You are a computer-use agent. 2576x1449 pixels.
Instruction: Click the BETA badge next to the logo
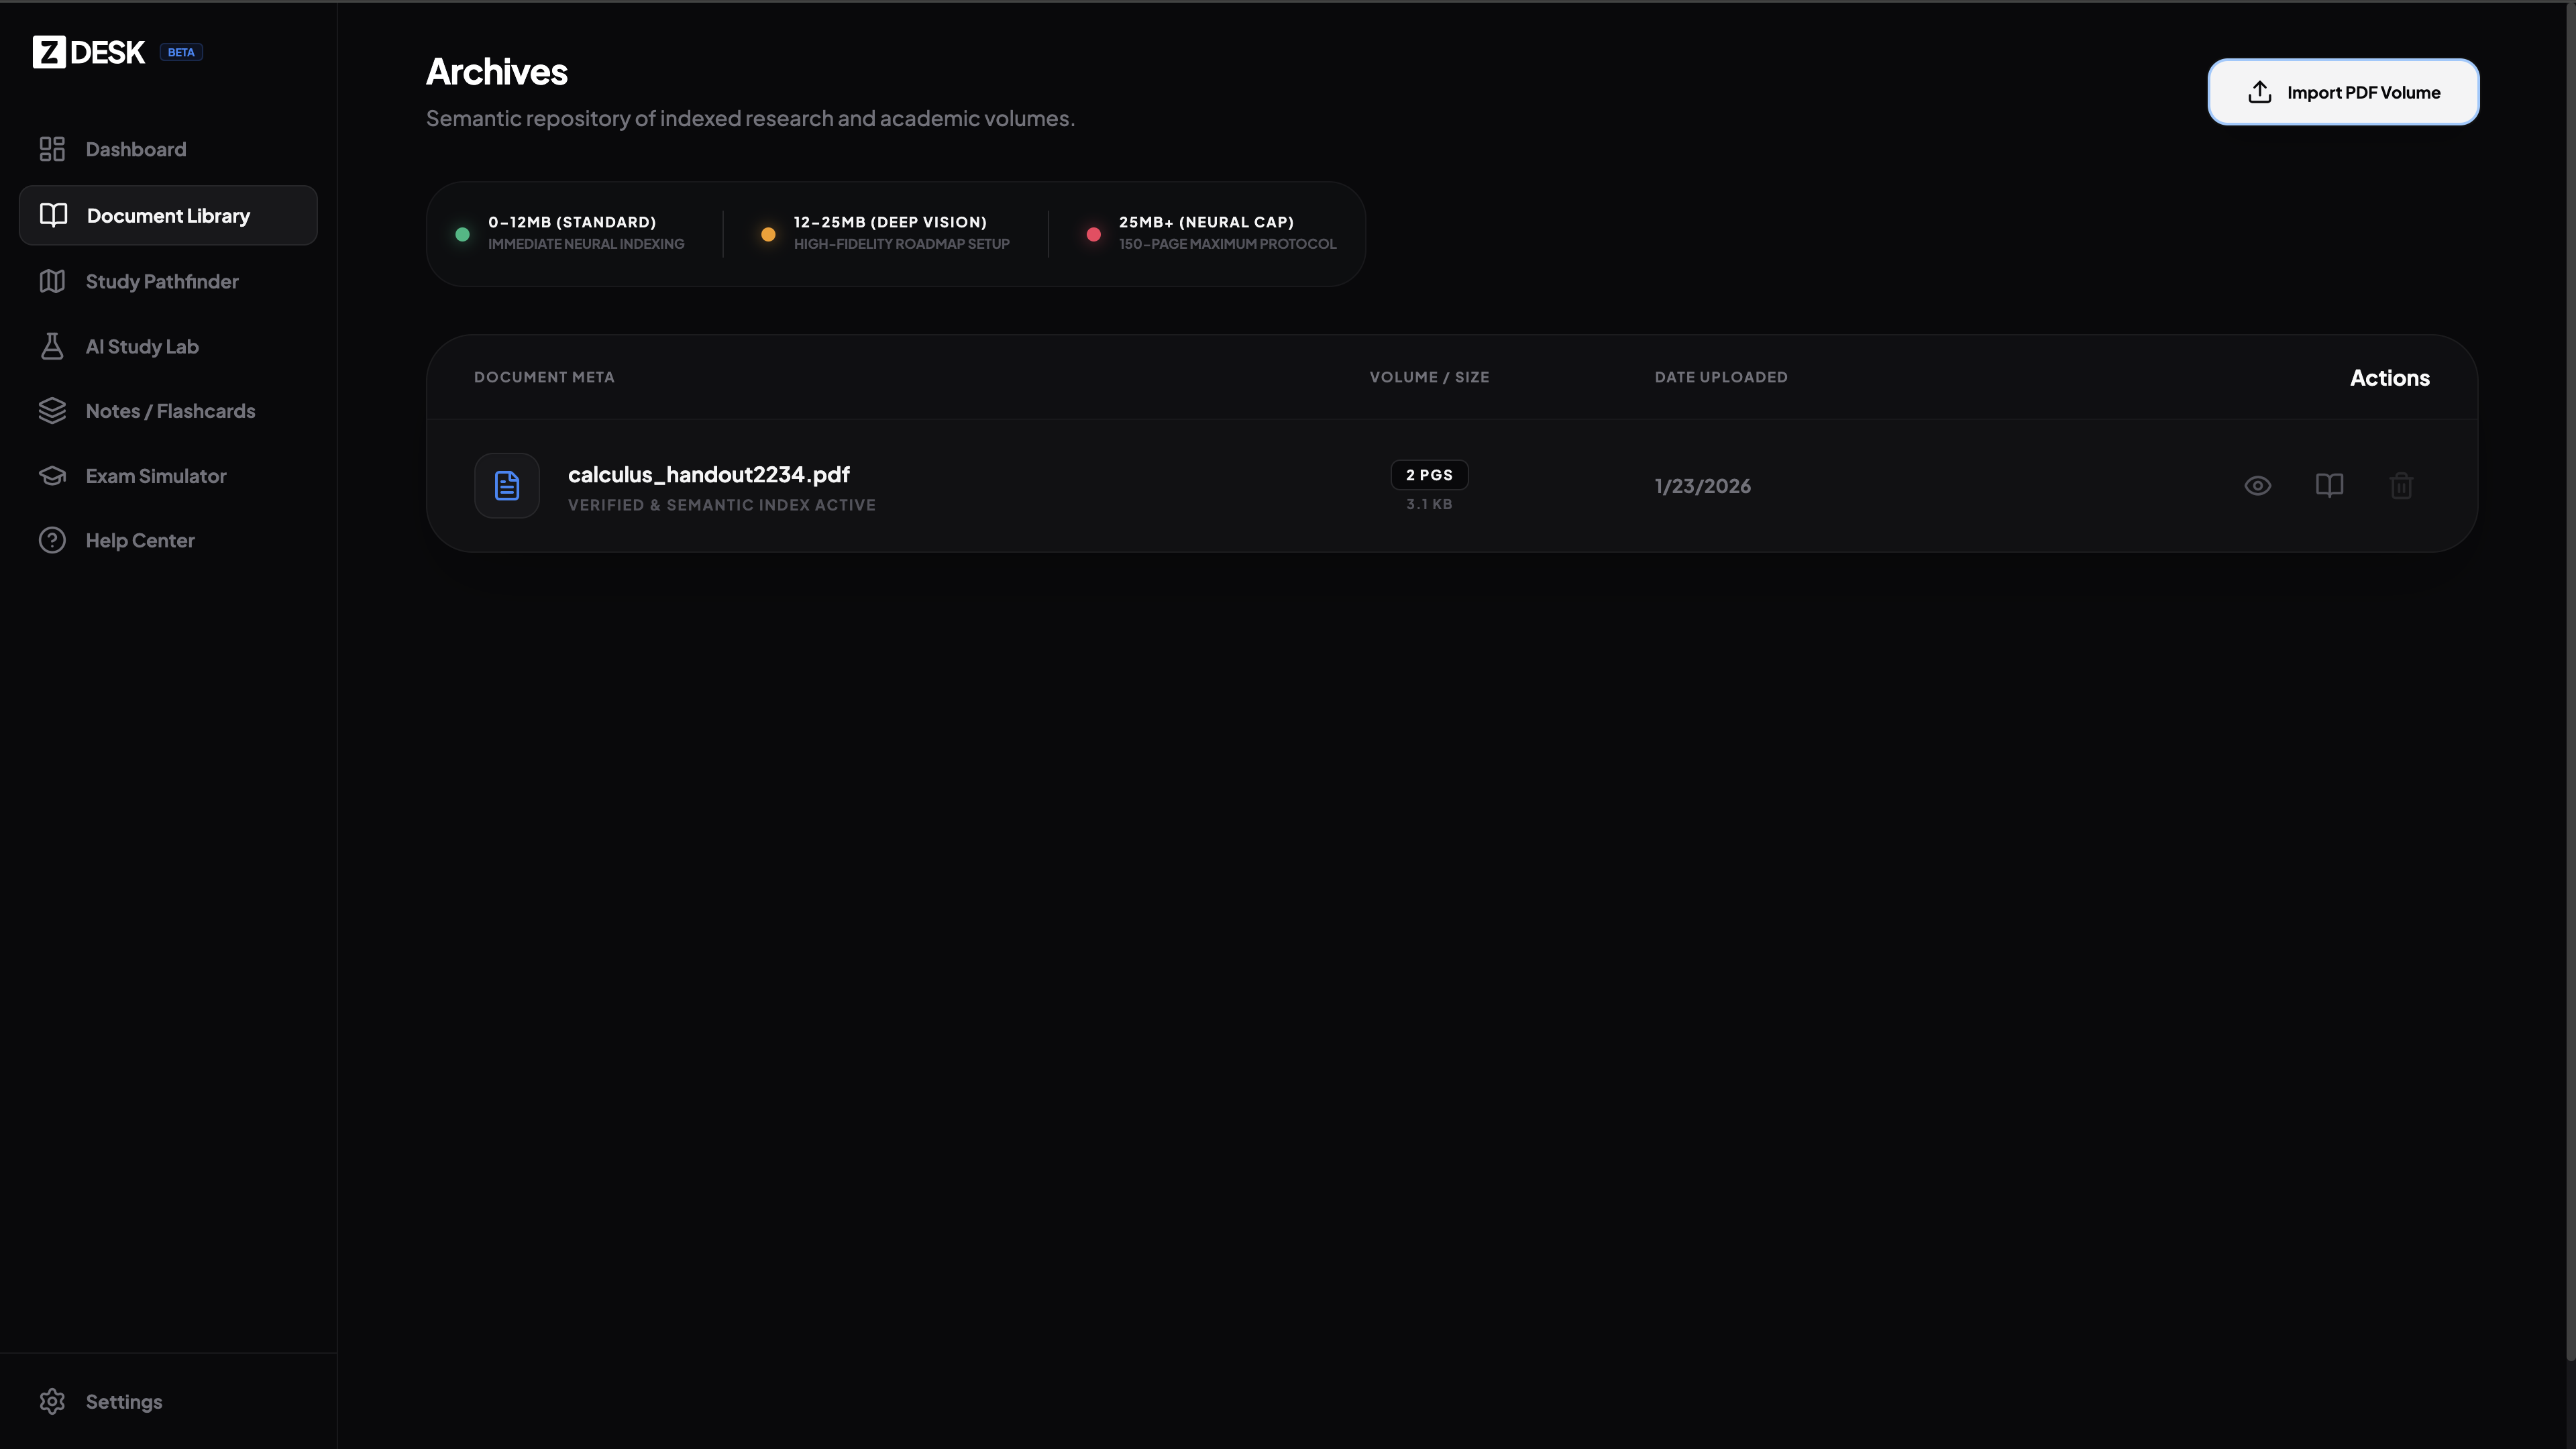(x=181, y=53)
